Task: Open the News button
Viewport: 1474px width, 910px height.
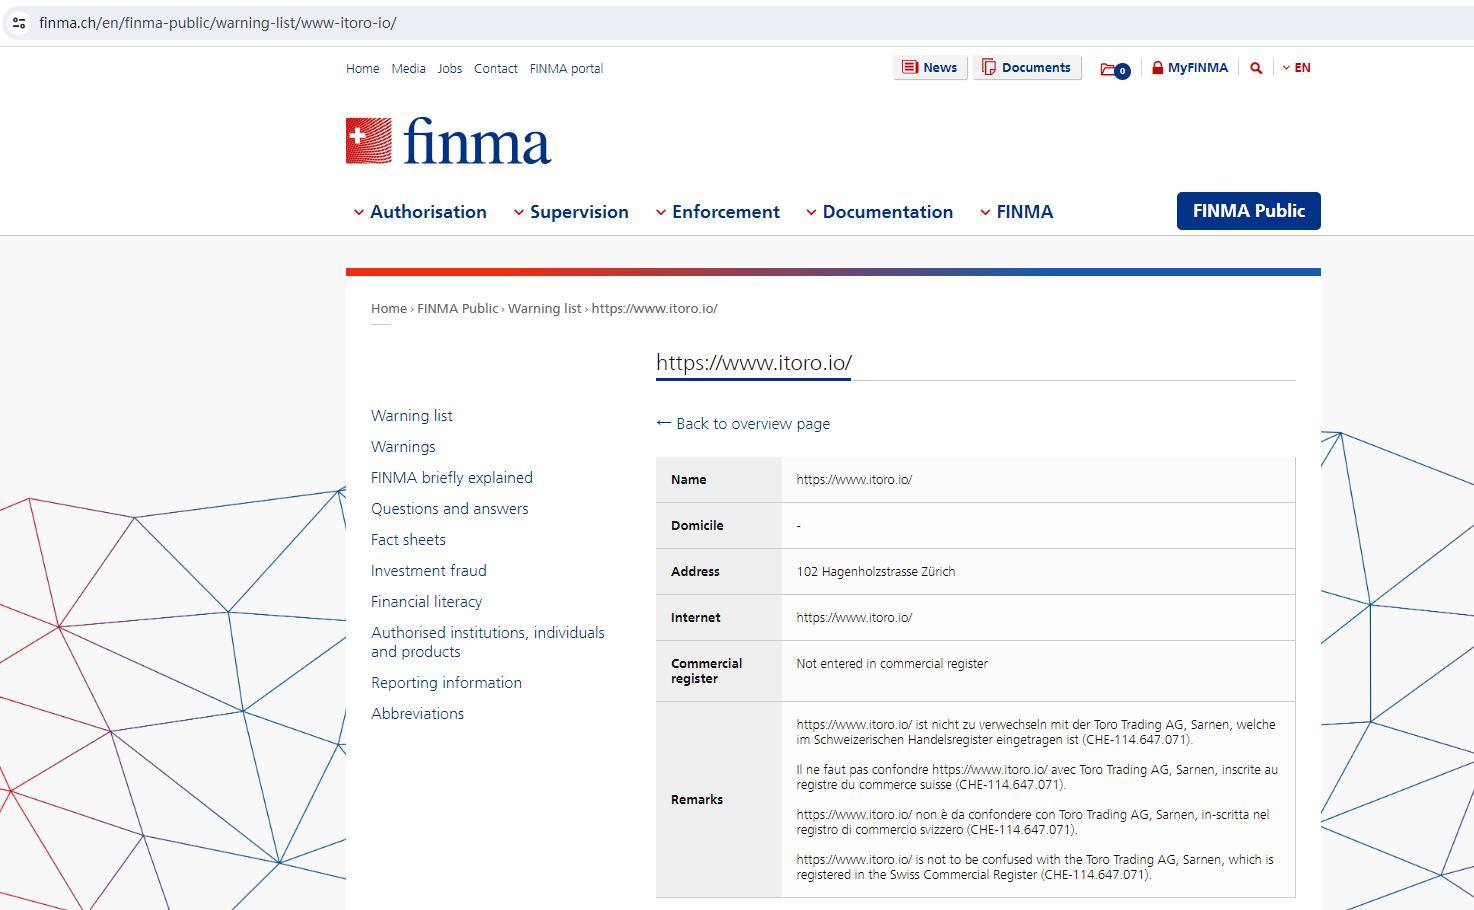Action: [929, 68]
